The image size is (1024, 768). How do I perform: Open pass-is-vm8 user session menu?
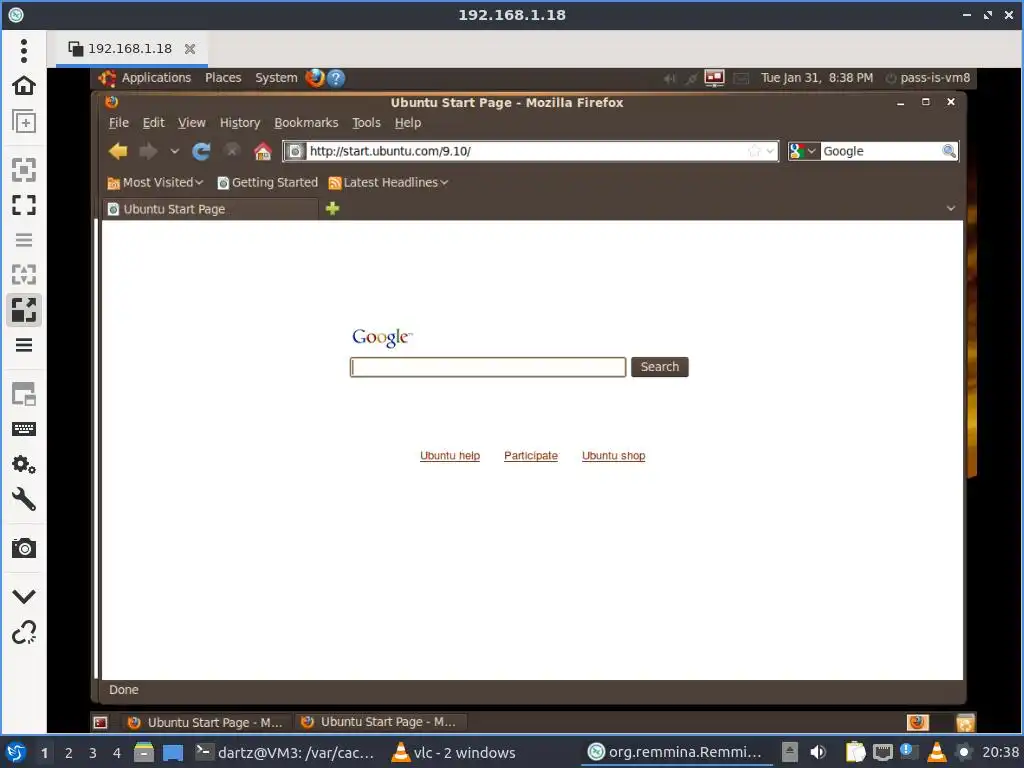coord(927,78)
